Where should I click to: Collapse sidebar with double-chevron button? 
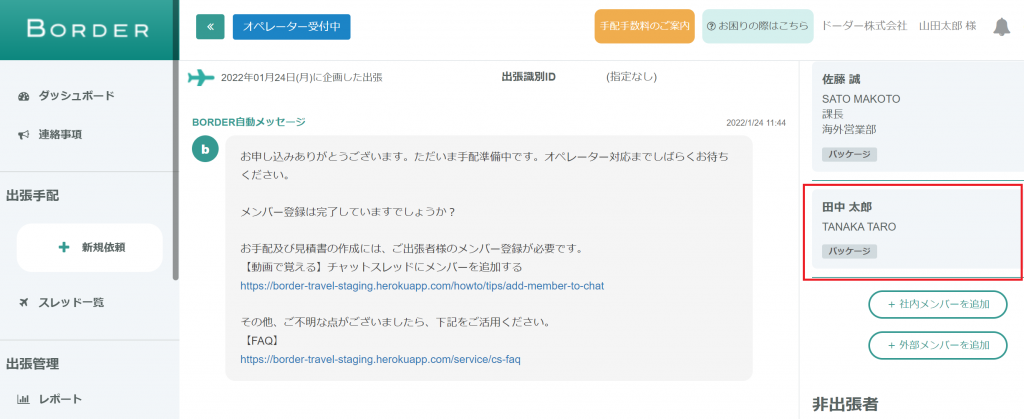[x=210, y=27]
